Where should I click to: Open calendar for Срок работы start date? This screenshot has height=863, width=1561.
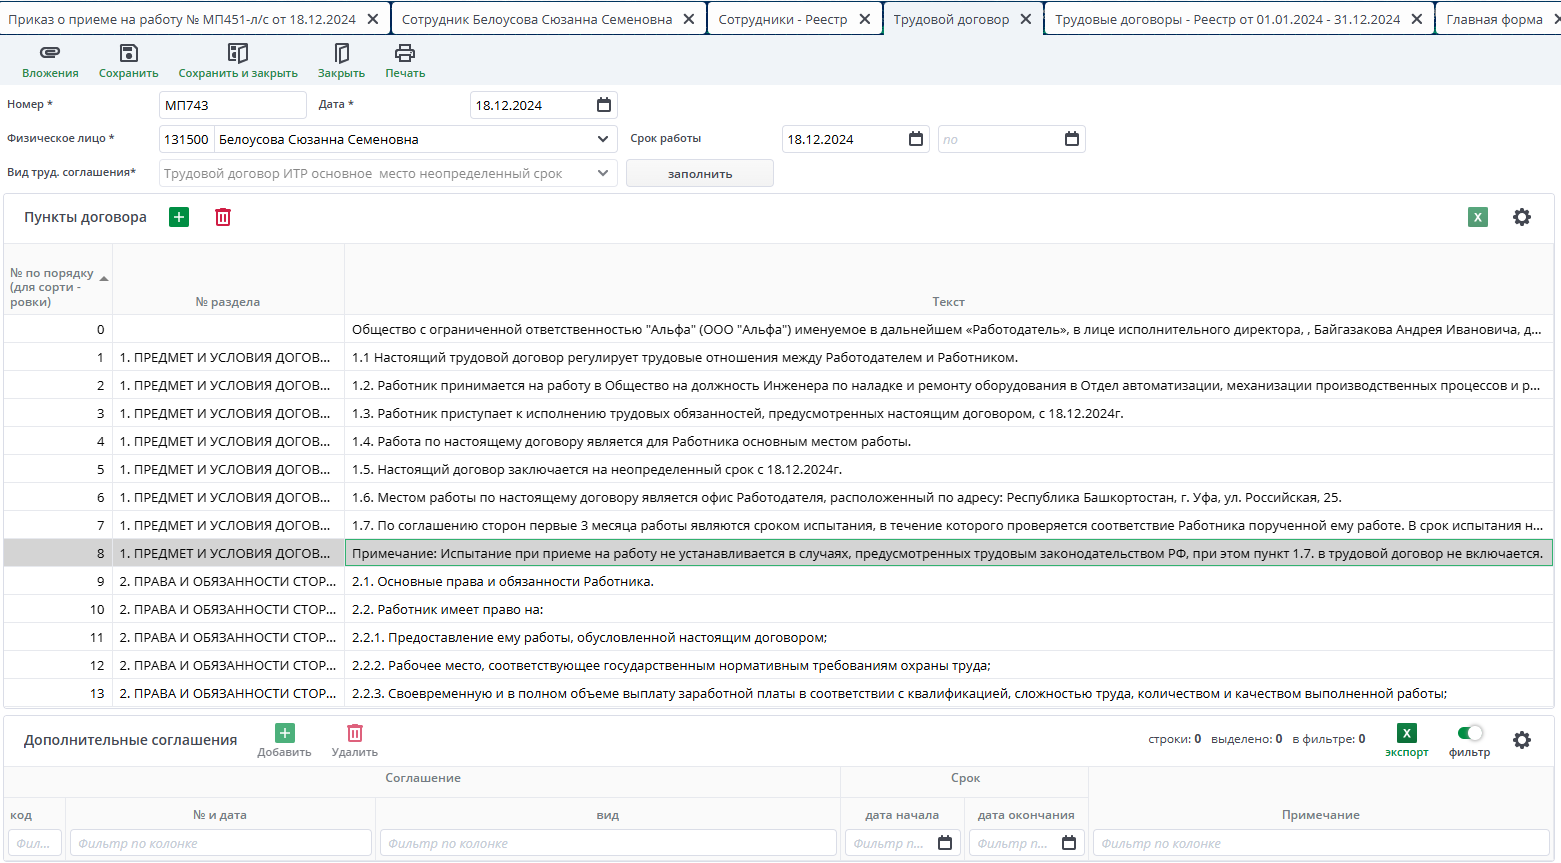(916, 139)
